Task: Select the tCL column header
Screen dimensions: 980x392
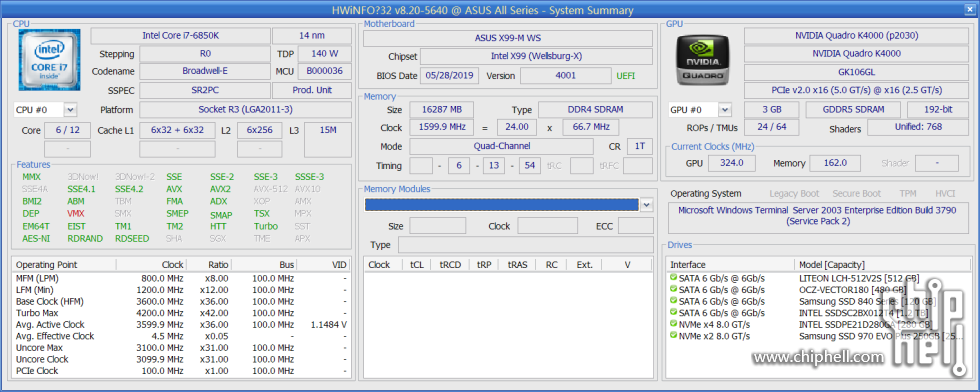Action: (416, 264)
